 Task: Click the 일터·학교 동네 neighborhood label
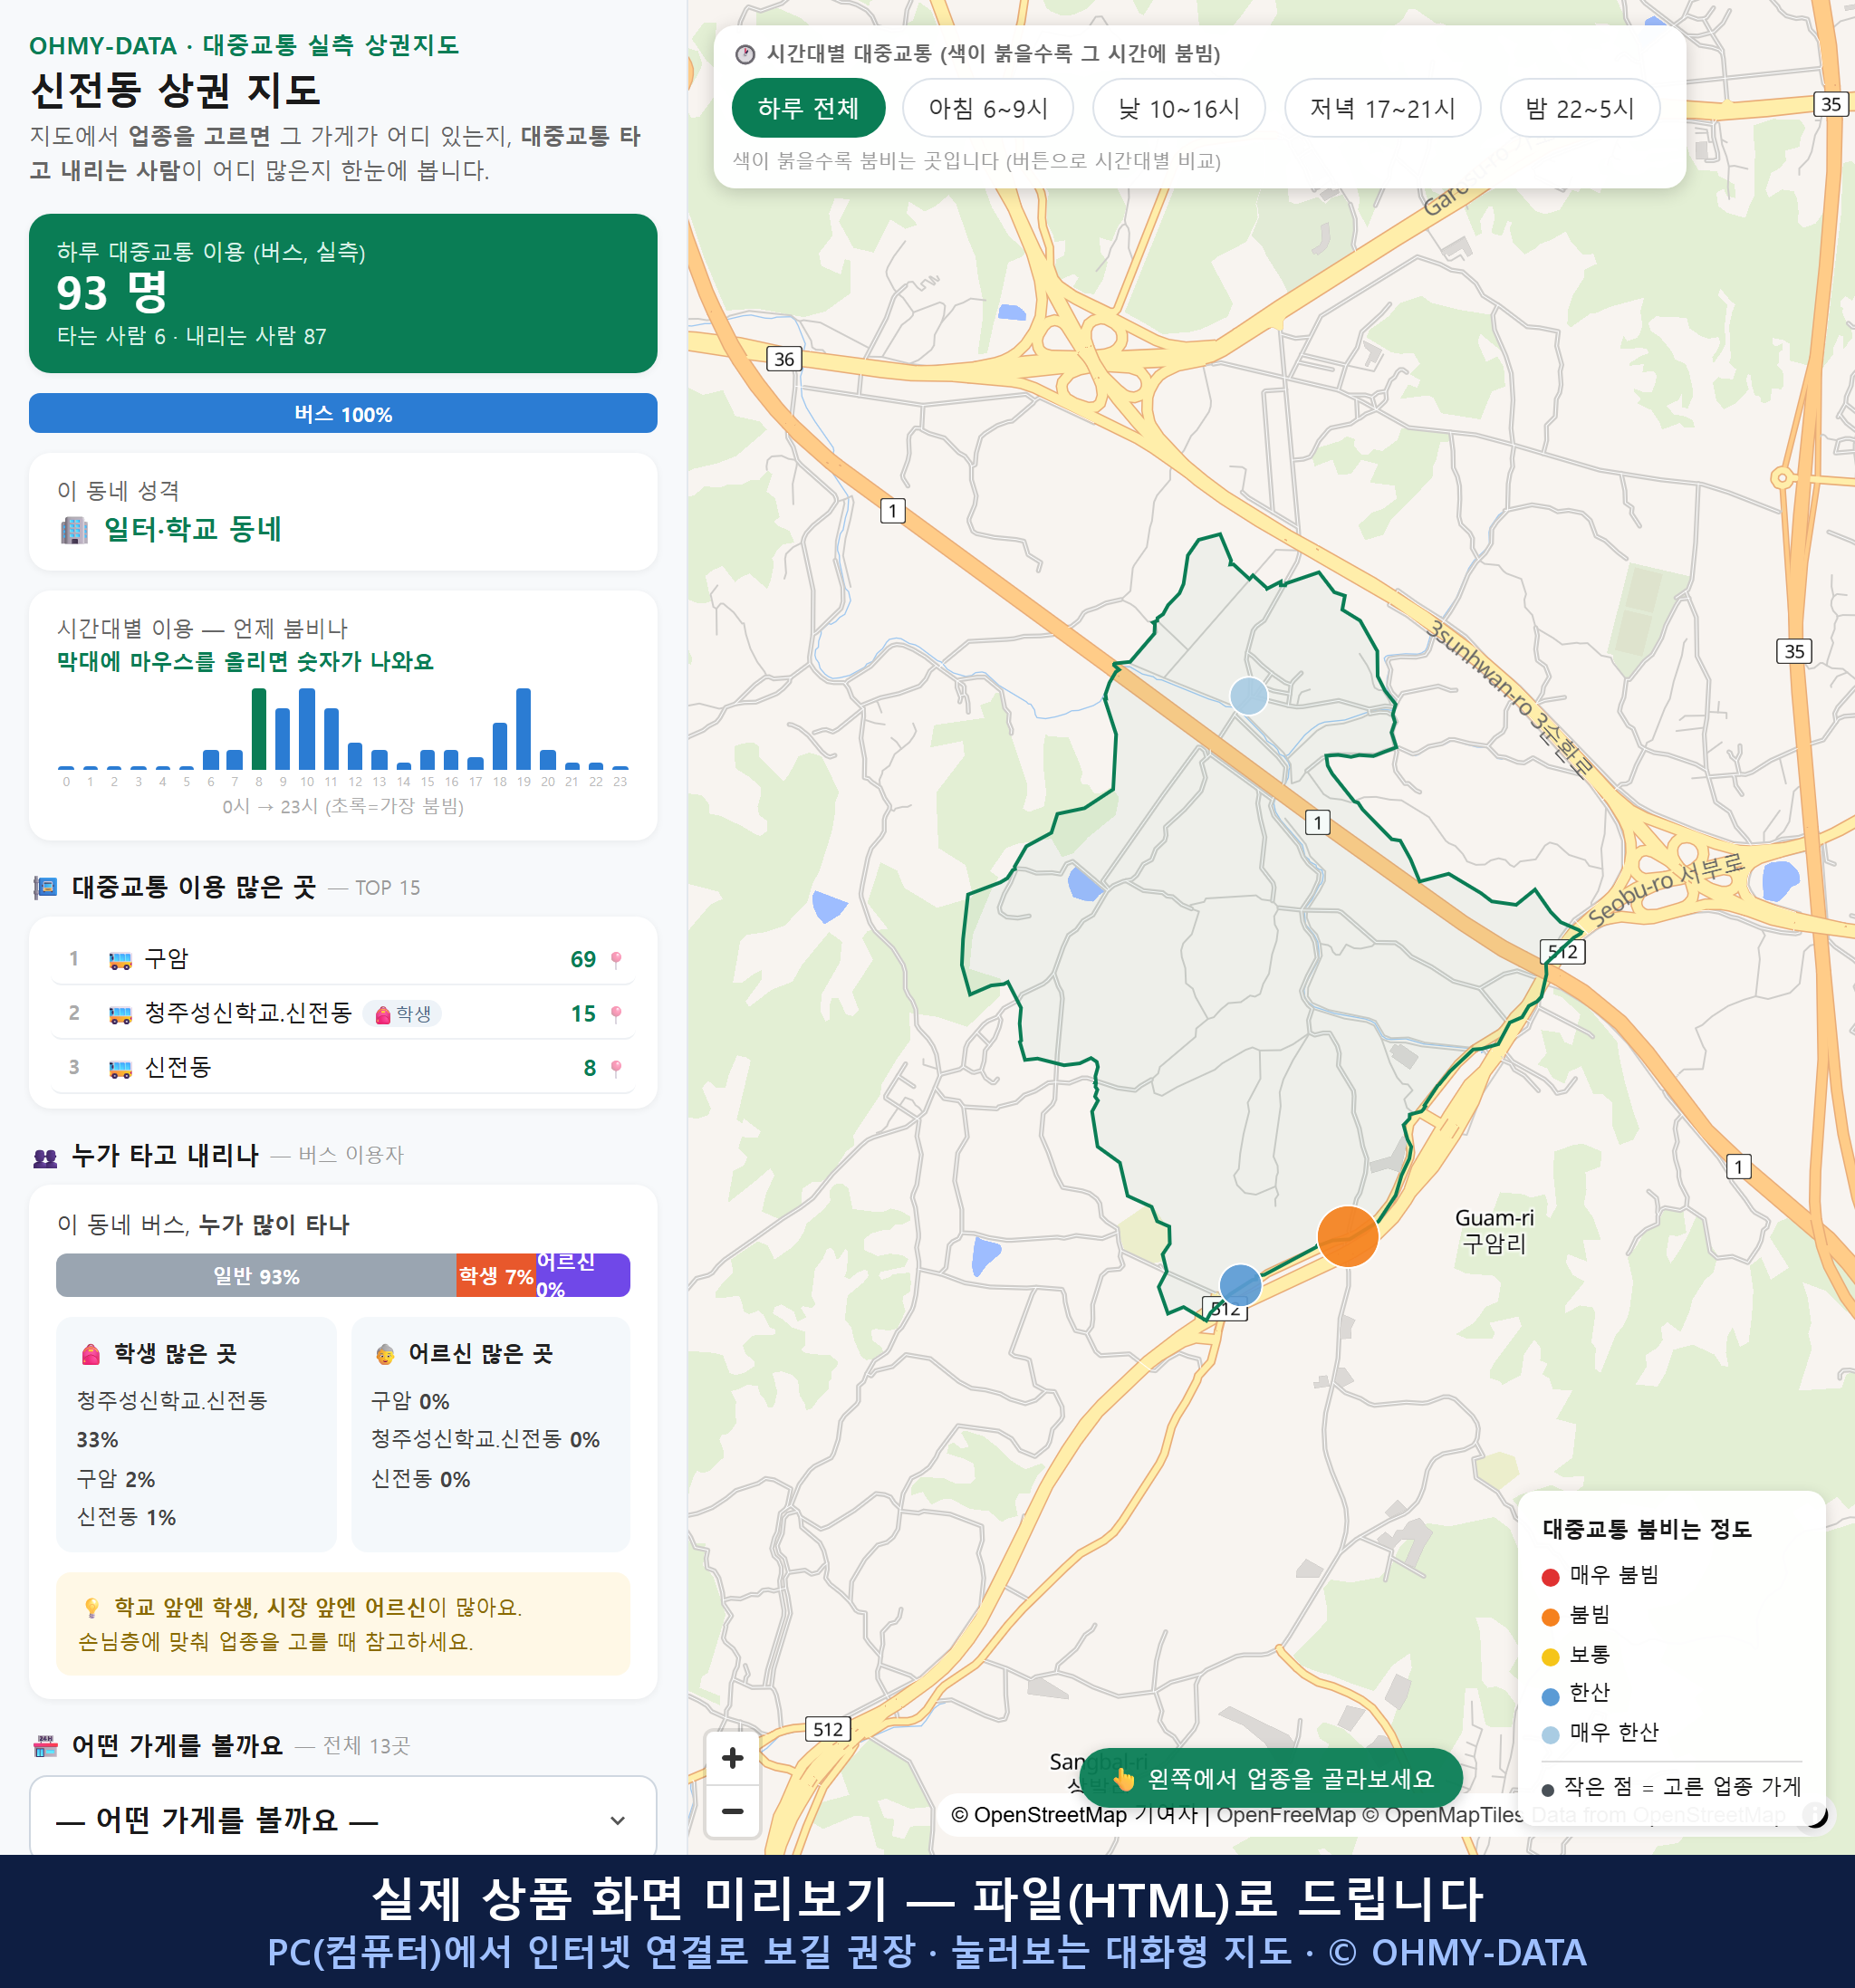pos(192,529)
